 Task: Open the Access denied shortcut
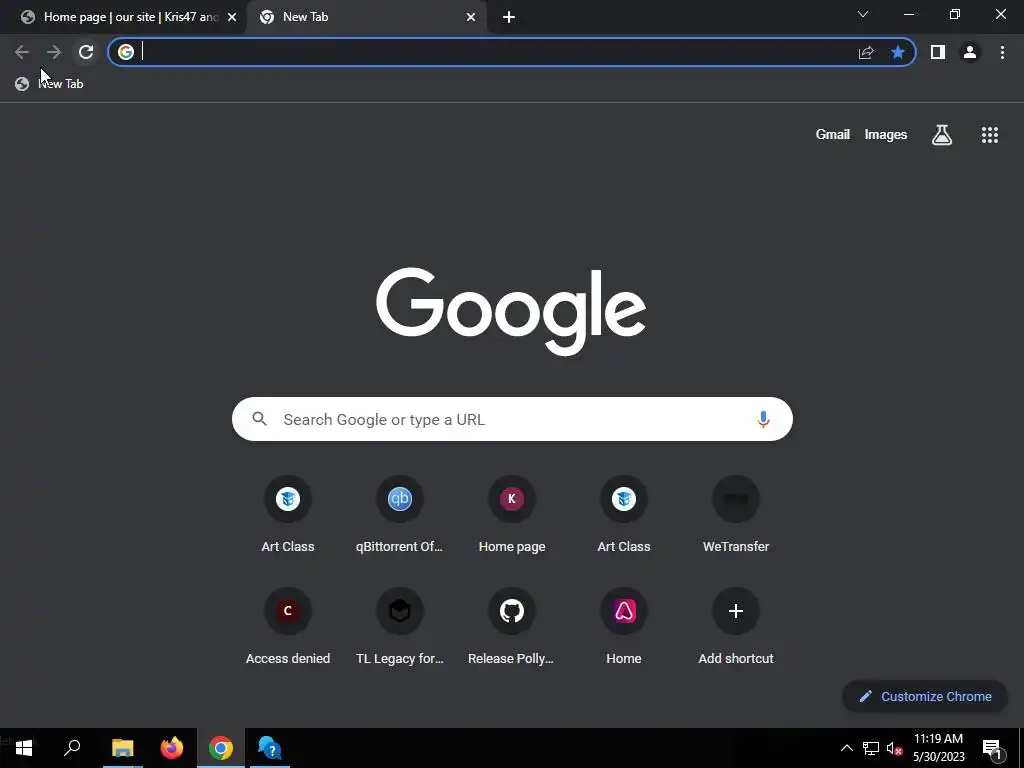click(288, 627)
